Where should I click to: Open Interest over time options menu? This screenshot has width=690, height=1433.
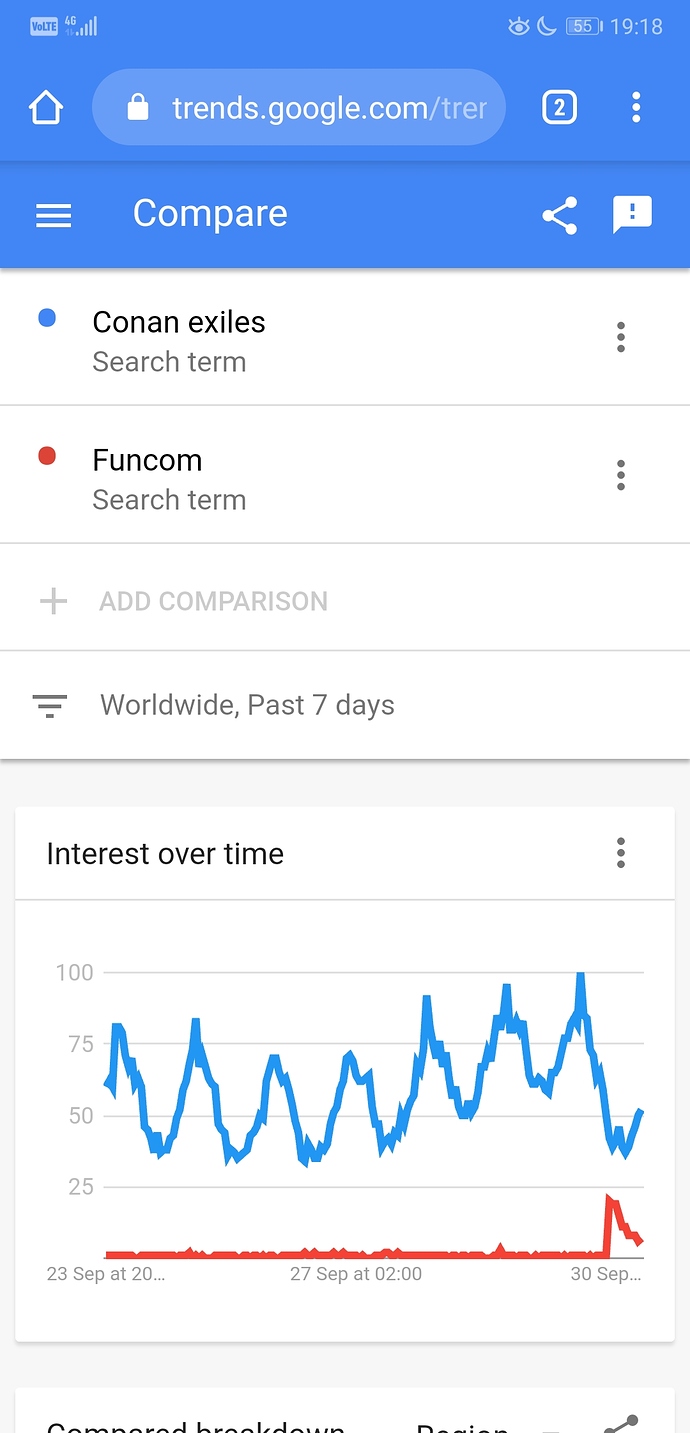point(621,853)
